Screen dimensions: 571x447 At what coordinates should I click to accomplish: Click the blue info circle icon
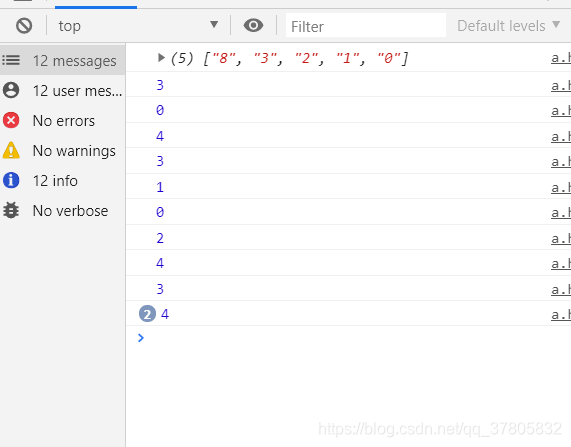11,180
